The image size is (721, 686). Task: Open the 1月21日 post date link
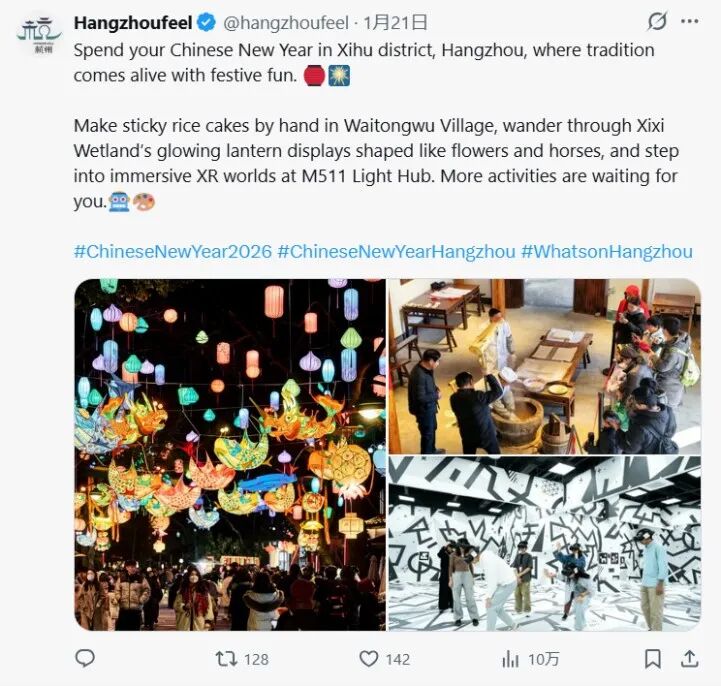click(x=395, y=23)
